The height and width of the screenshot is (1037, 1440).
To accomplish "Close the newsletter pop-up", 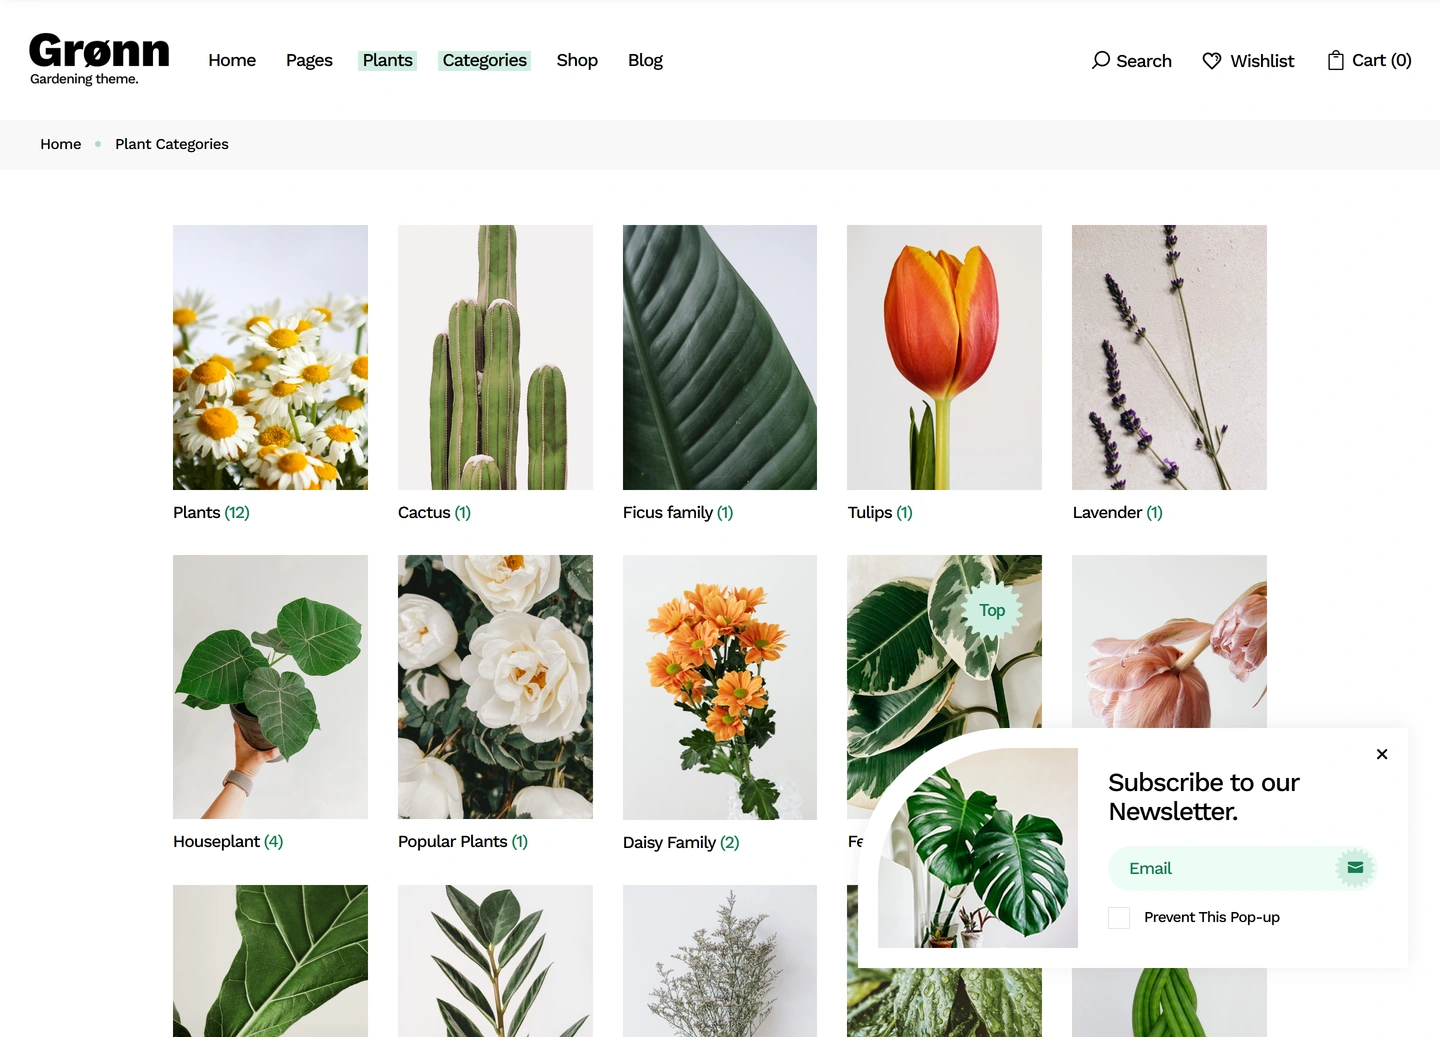I will click(x=1382, y=754).
